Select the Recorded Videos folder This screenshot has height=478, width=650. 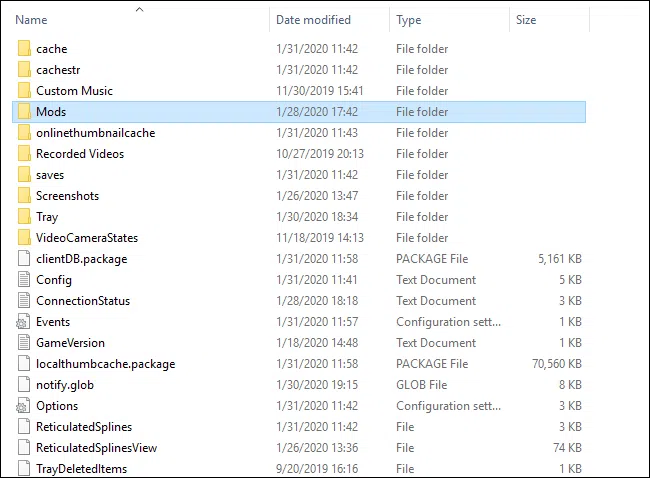click(80, 154)
